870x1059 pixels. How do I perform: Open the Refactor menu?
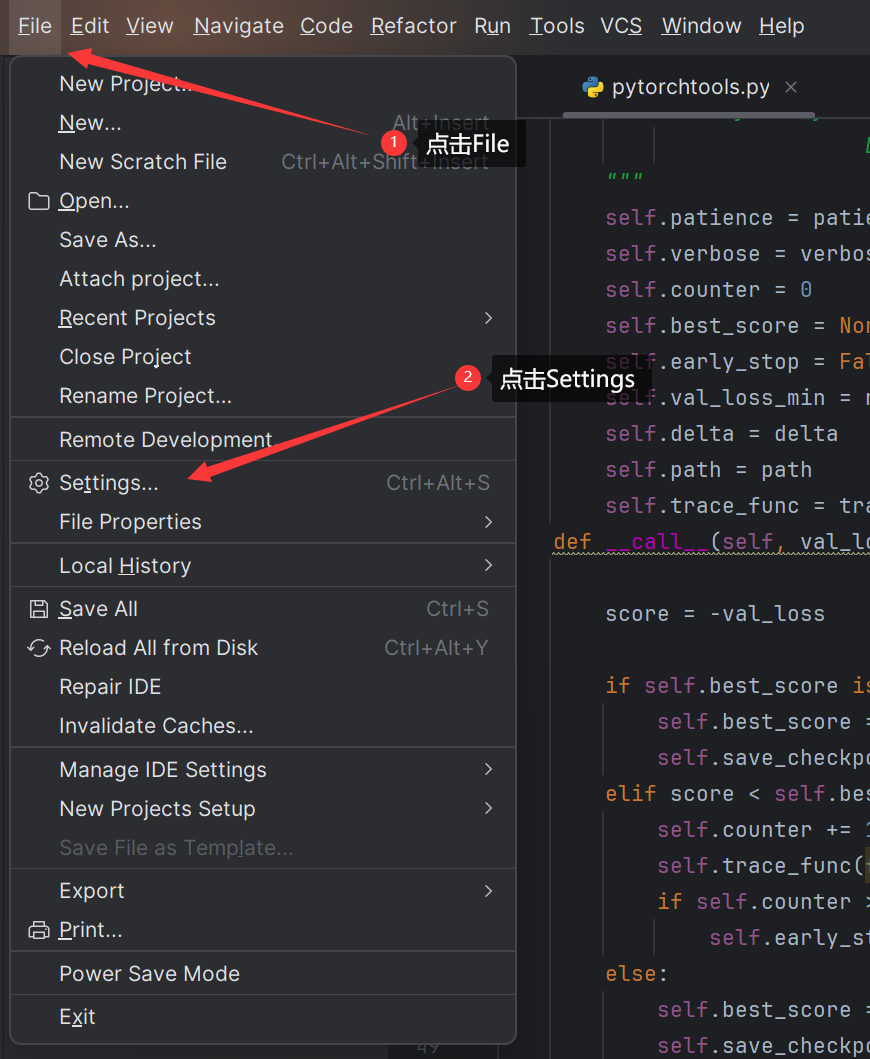(x=413, y=26)
